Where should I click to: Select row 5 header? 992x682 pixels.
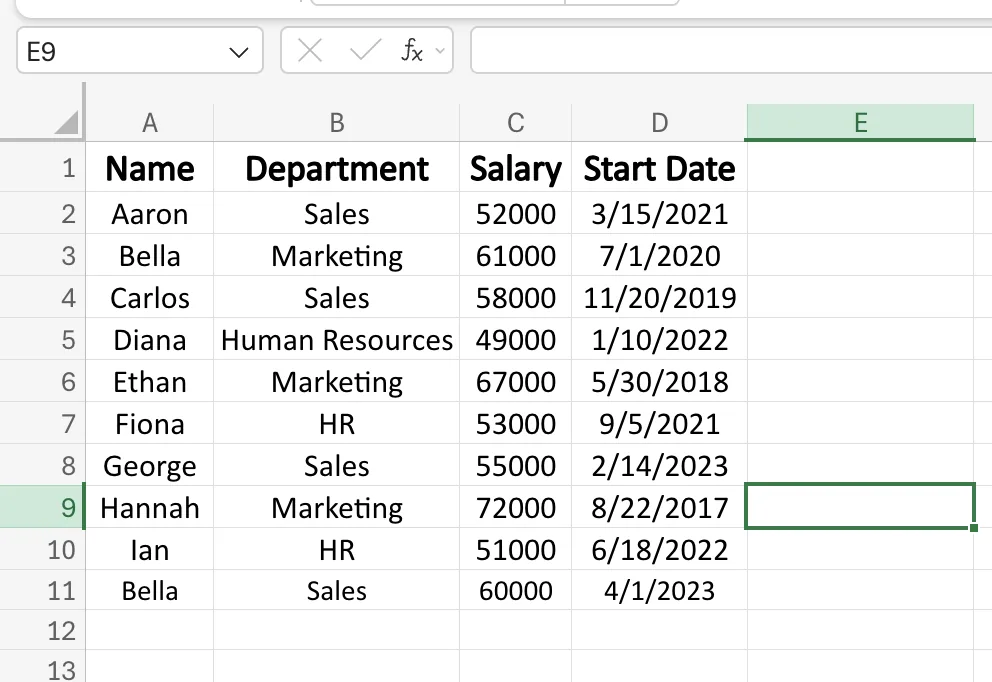(x=42, y=340)
